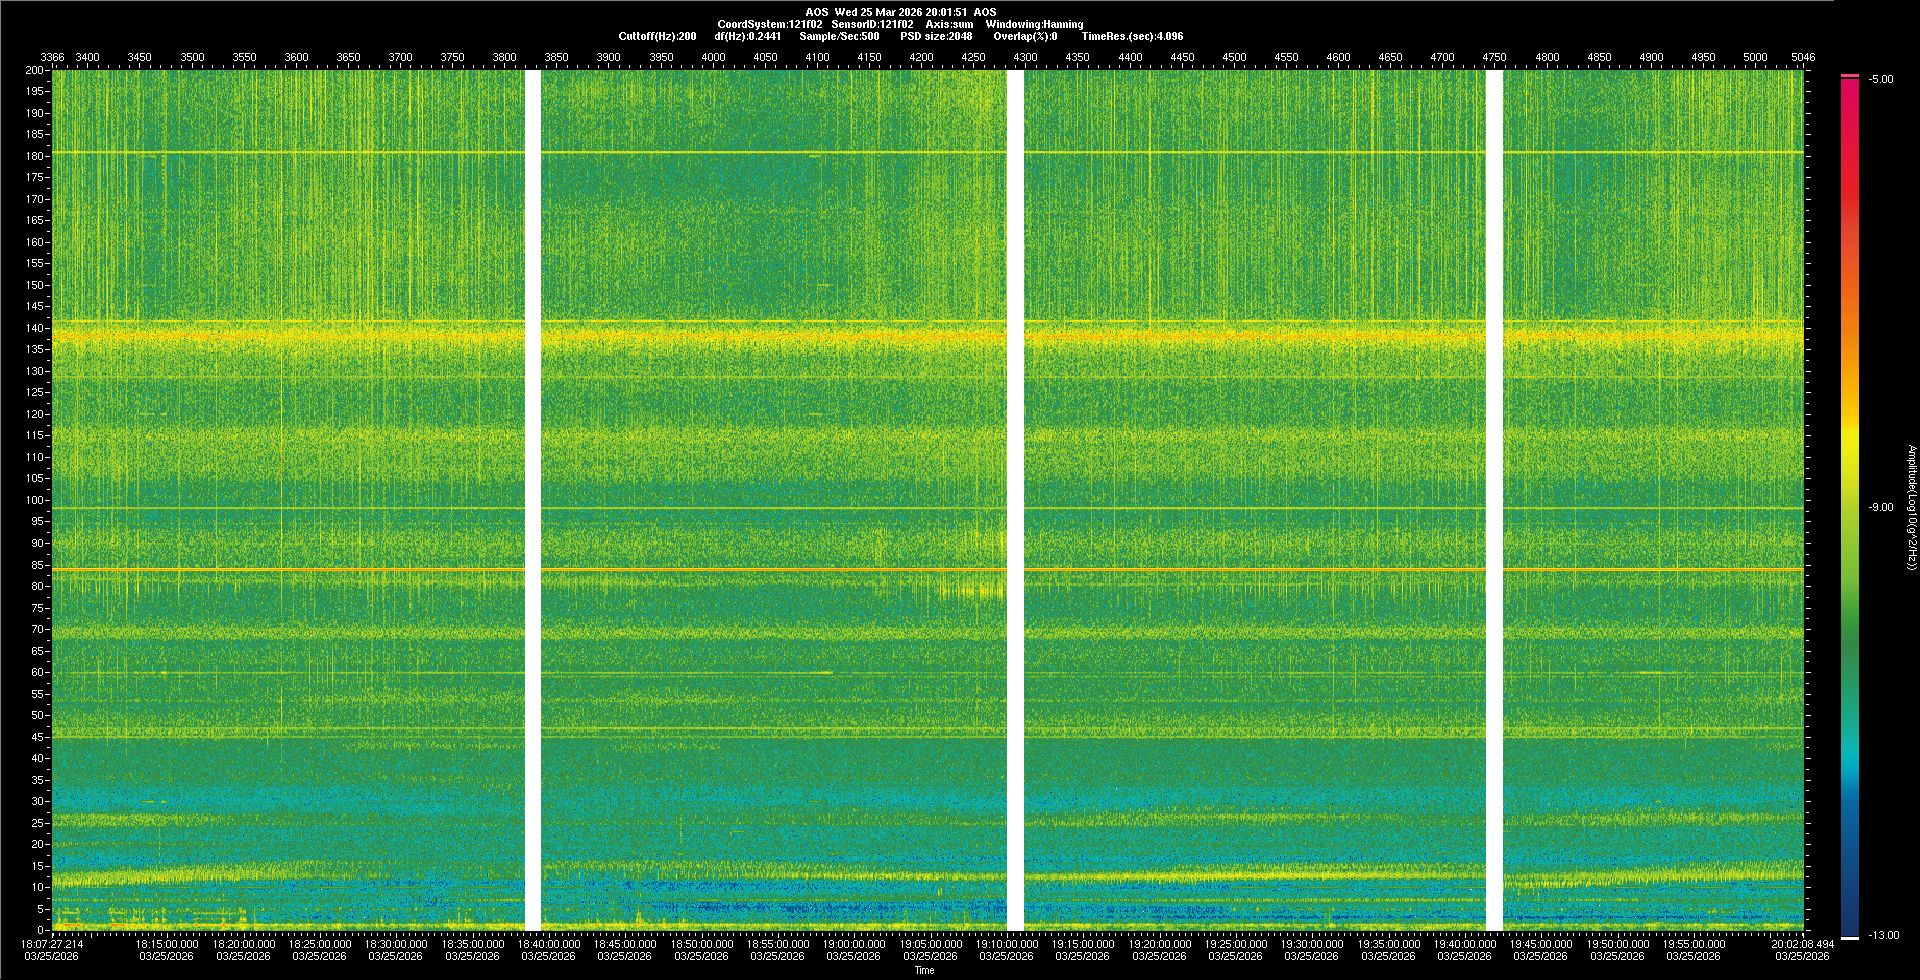Click the -9.00 colorbar scale label
The image size is (1920, 980).
coord(1880,508)
